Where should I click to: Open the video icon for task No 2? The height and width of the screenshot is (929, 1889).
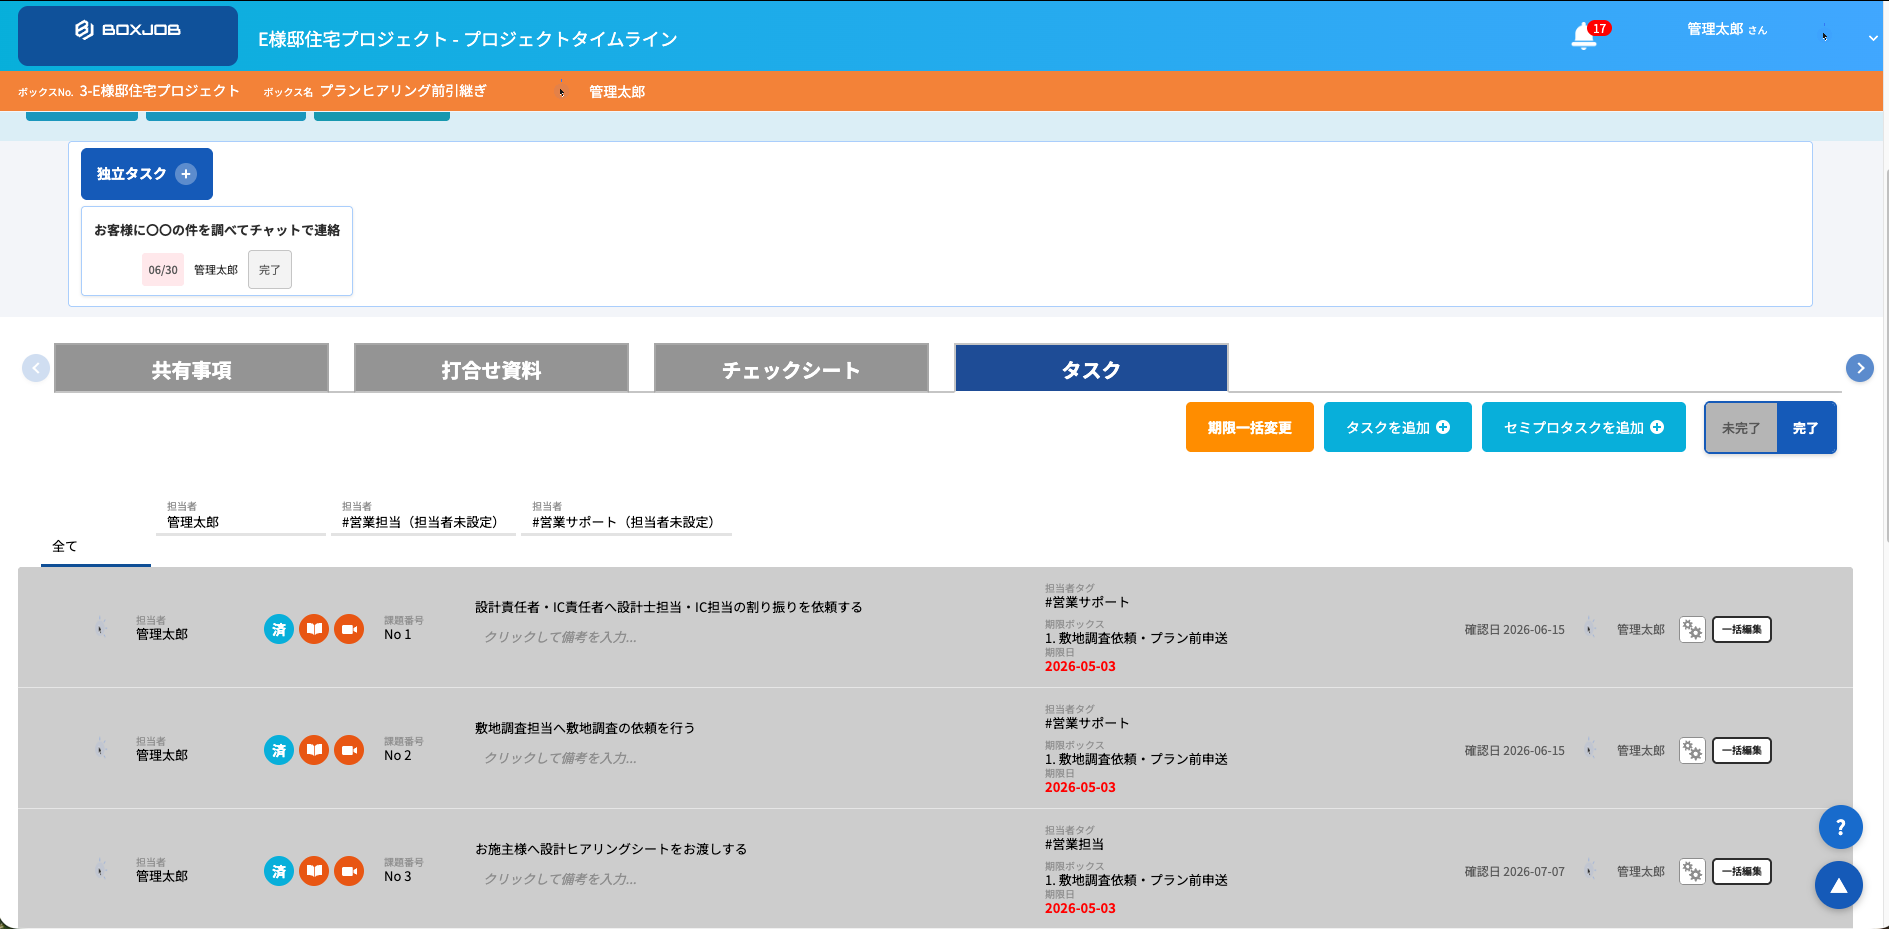[349, 750]
